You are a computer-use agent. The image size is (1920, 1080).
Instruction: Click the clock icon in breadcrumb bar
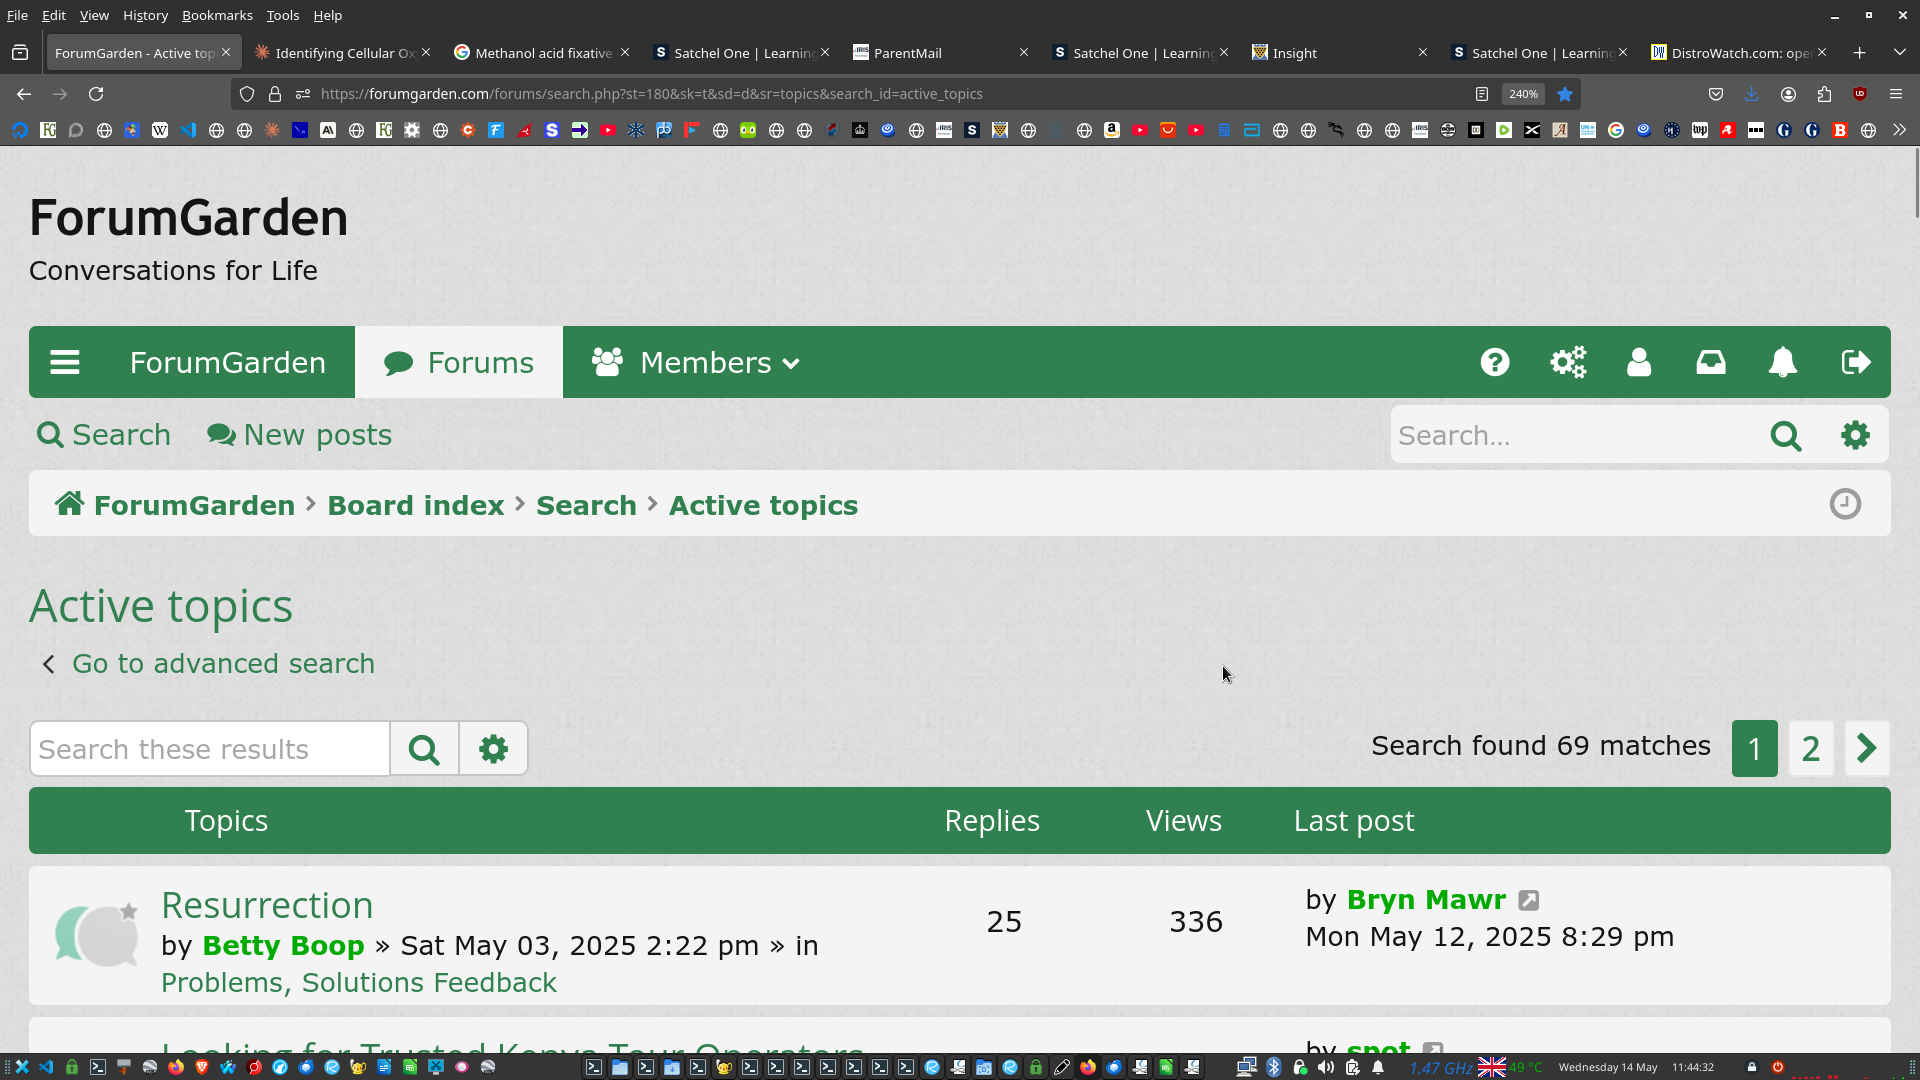tap(1846, 504)
